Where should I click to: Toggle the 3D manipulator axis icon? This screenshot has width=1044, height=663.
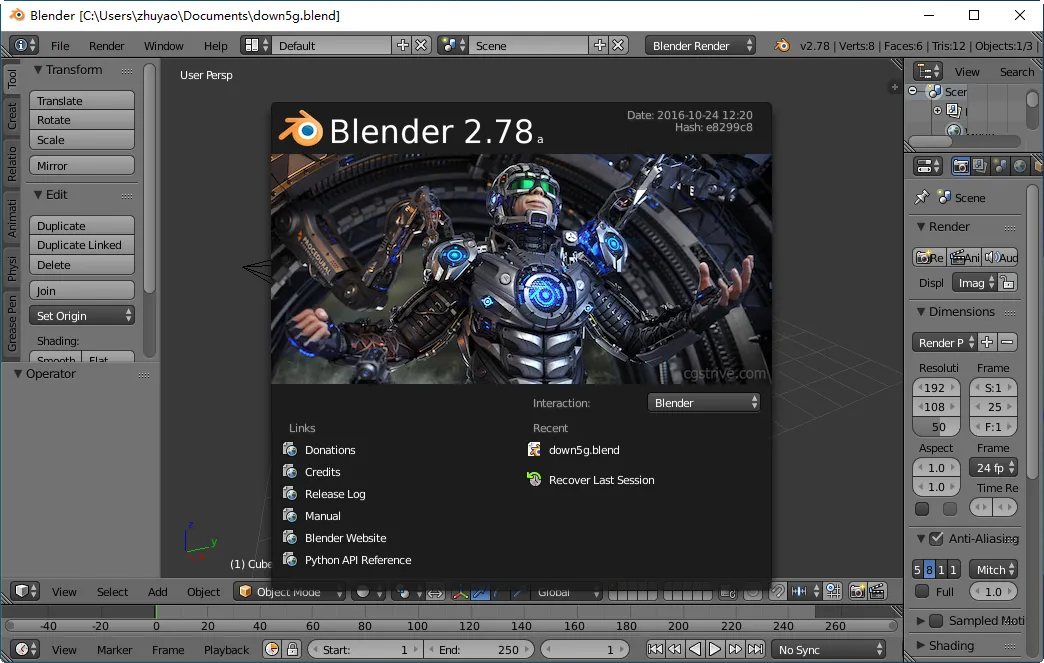[460, 591]
